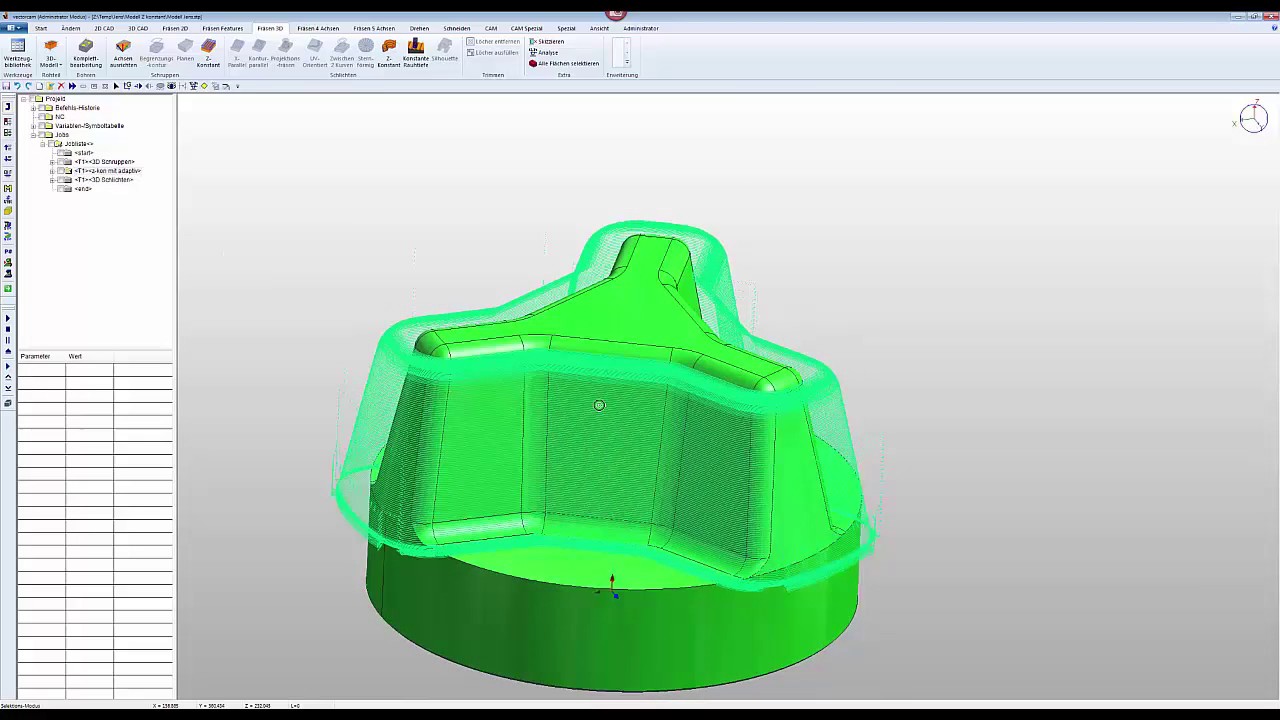Image resolution: width=1280 pixels, height=720 pixels.
Task: Click Löcher entfernen button
Action: point(493,41)
